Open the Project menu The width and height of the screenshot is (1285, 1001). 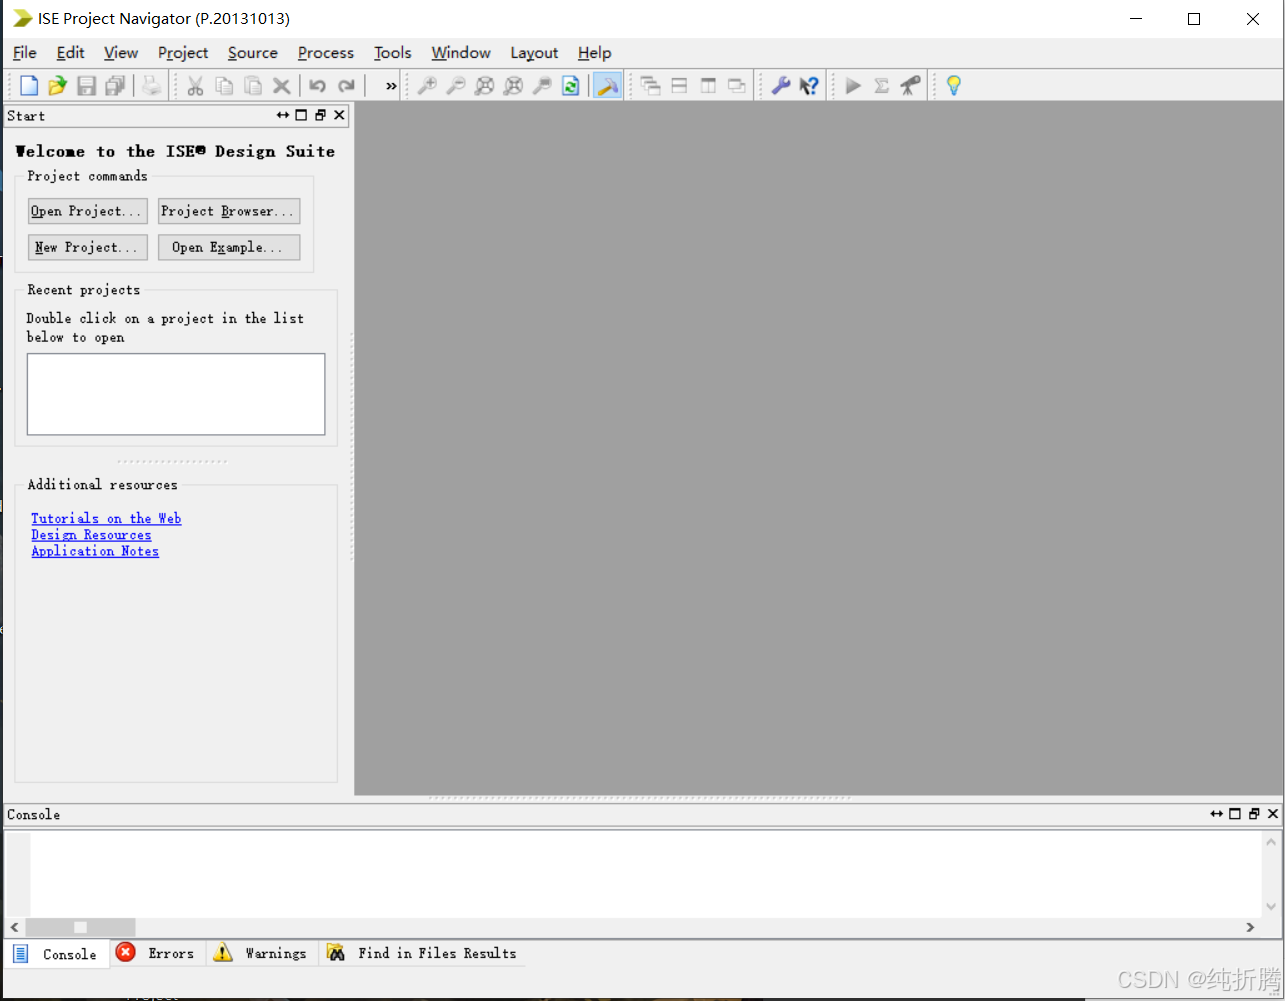tap(183, 53)
